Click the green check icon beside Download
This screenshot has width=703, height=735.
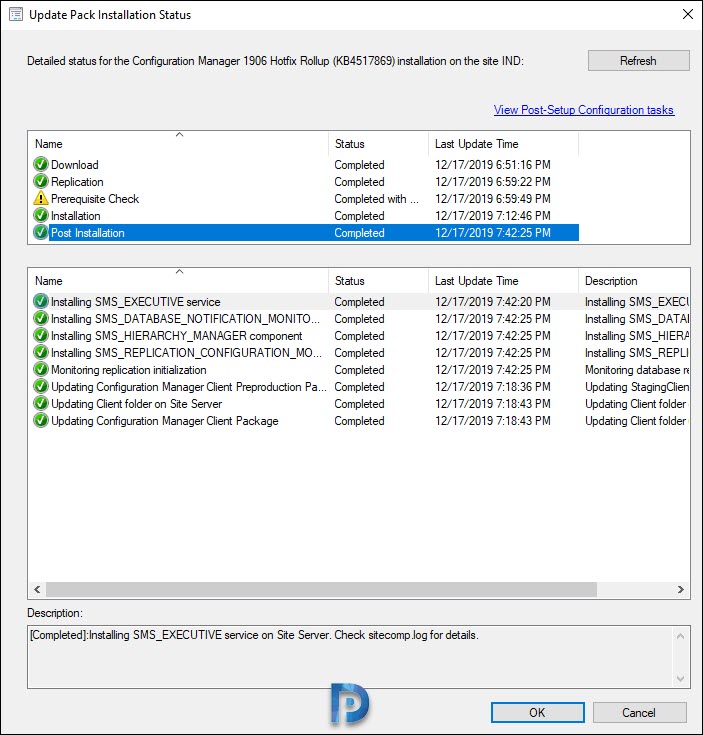41,165
